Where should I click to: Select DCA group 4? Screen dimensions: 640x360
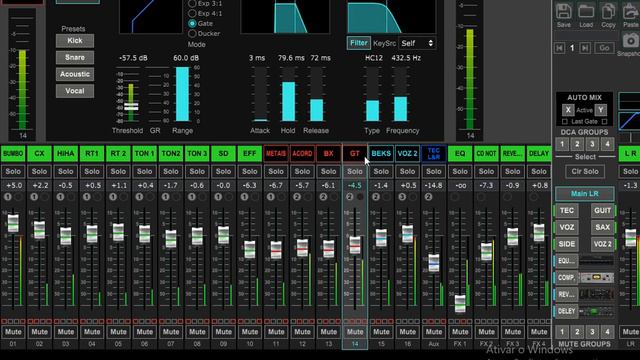click(x=607, y=144)
